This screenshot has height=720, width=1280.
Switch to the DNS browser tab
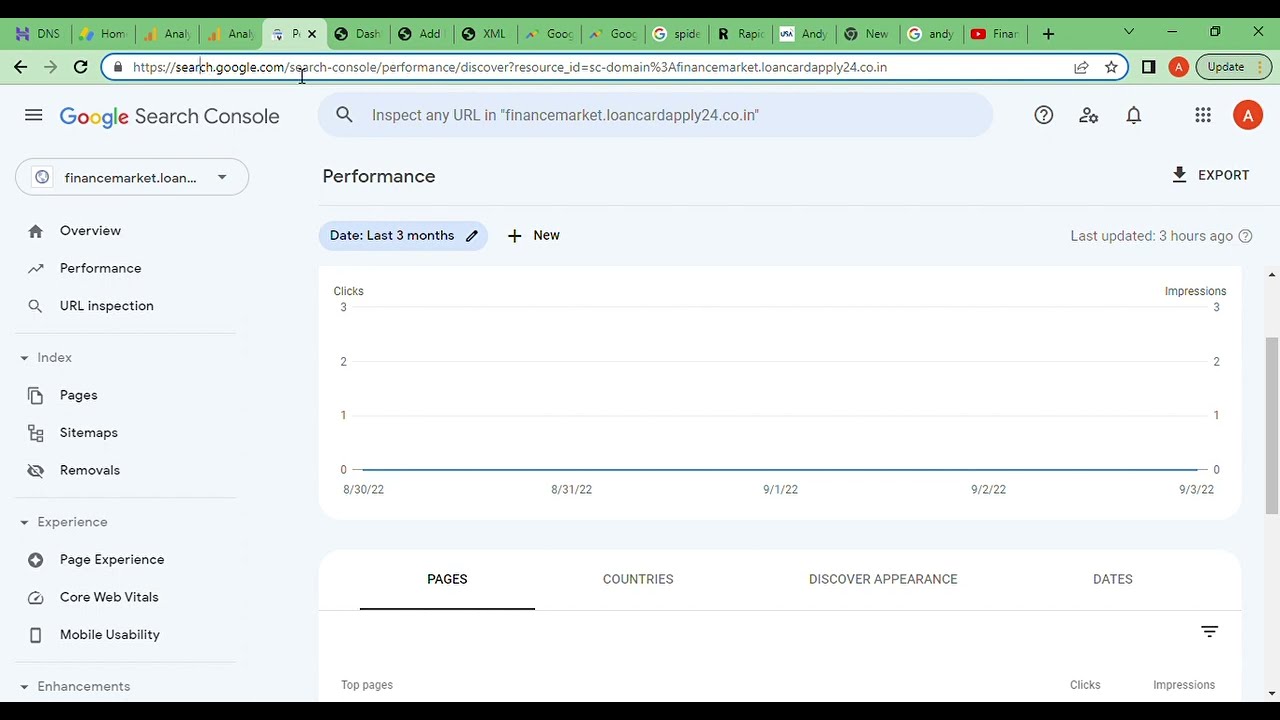pyautogui.click(x=38, y=34)
